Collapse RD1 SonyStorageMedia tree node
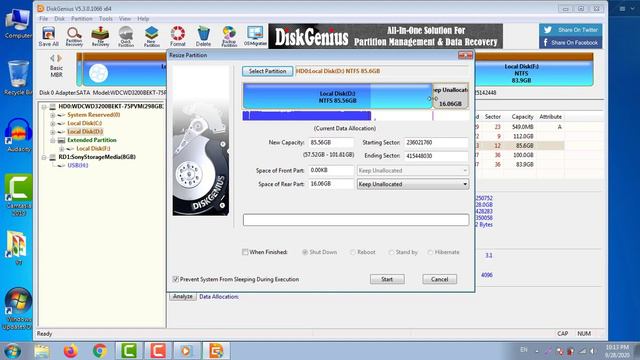The height and width of the screenshot is (360, 640). (x=44, y=157)
